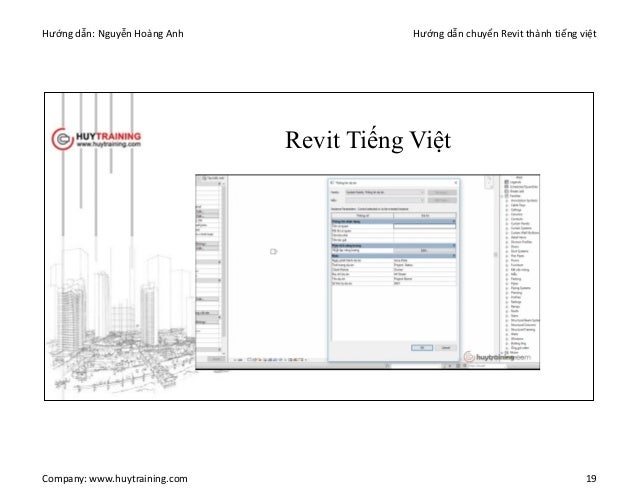
Task: Select Sheets (all) in the project browser
Action: tap(517, 191)
